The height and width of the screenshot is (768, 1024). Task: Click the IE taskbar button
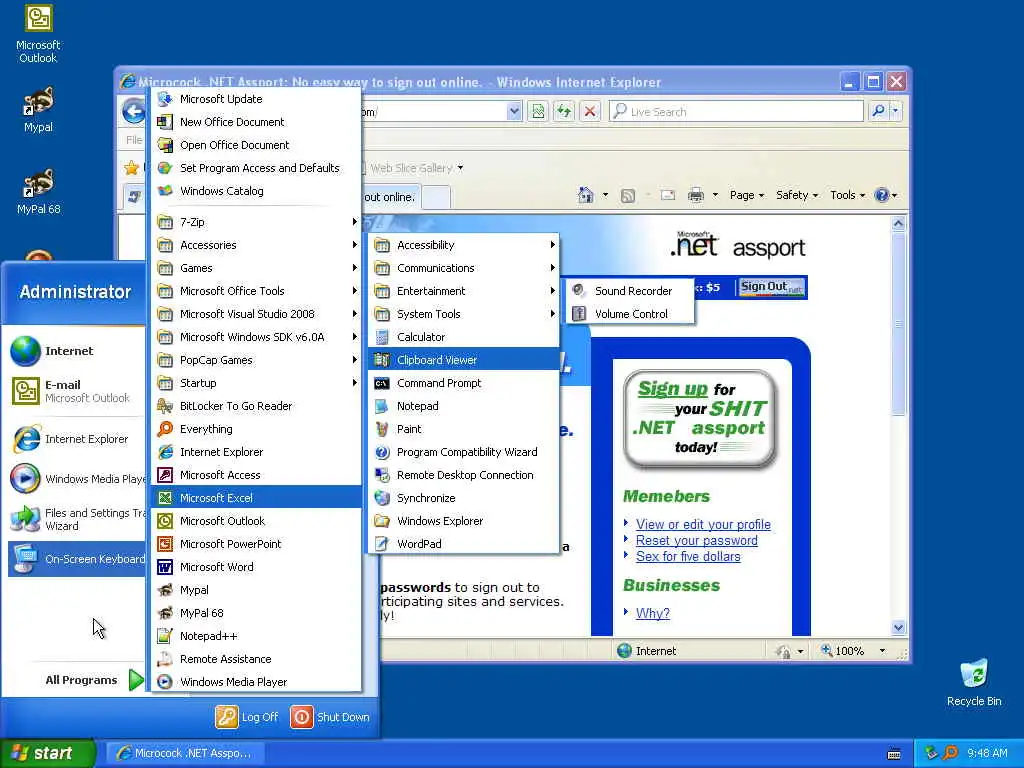184,754
